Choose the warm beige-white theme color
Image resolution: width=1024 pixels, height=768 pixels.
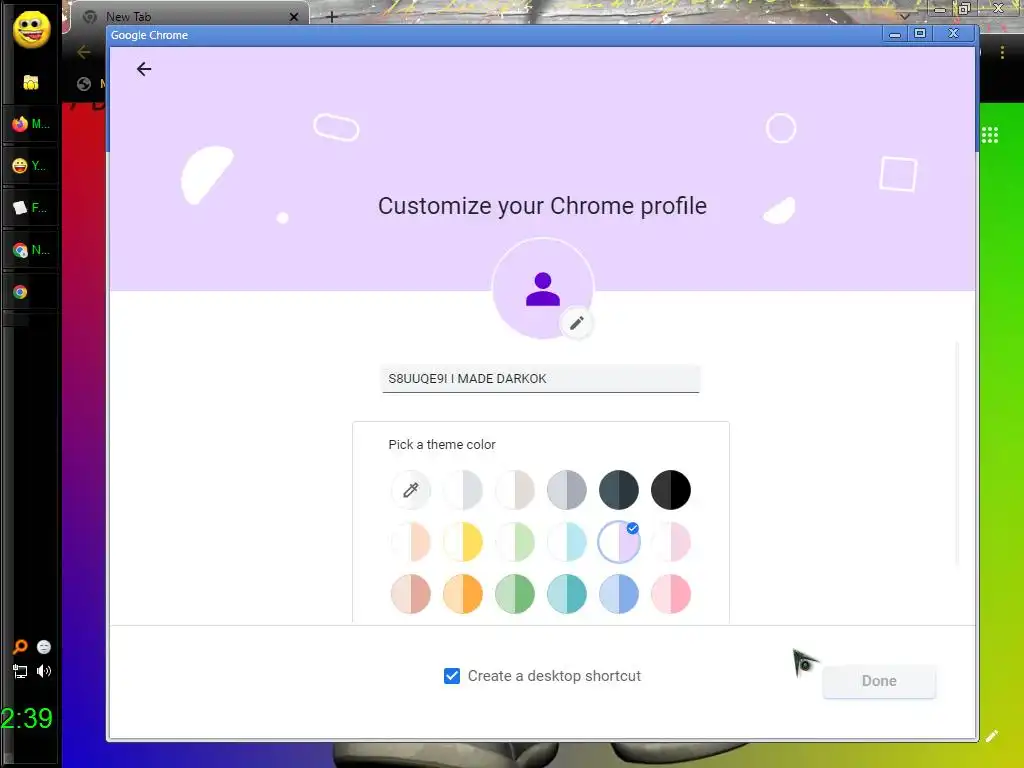point(515,490)
